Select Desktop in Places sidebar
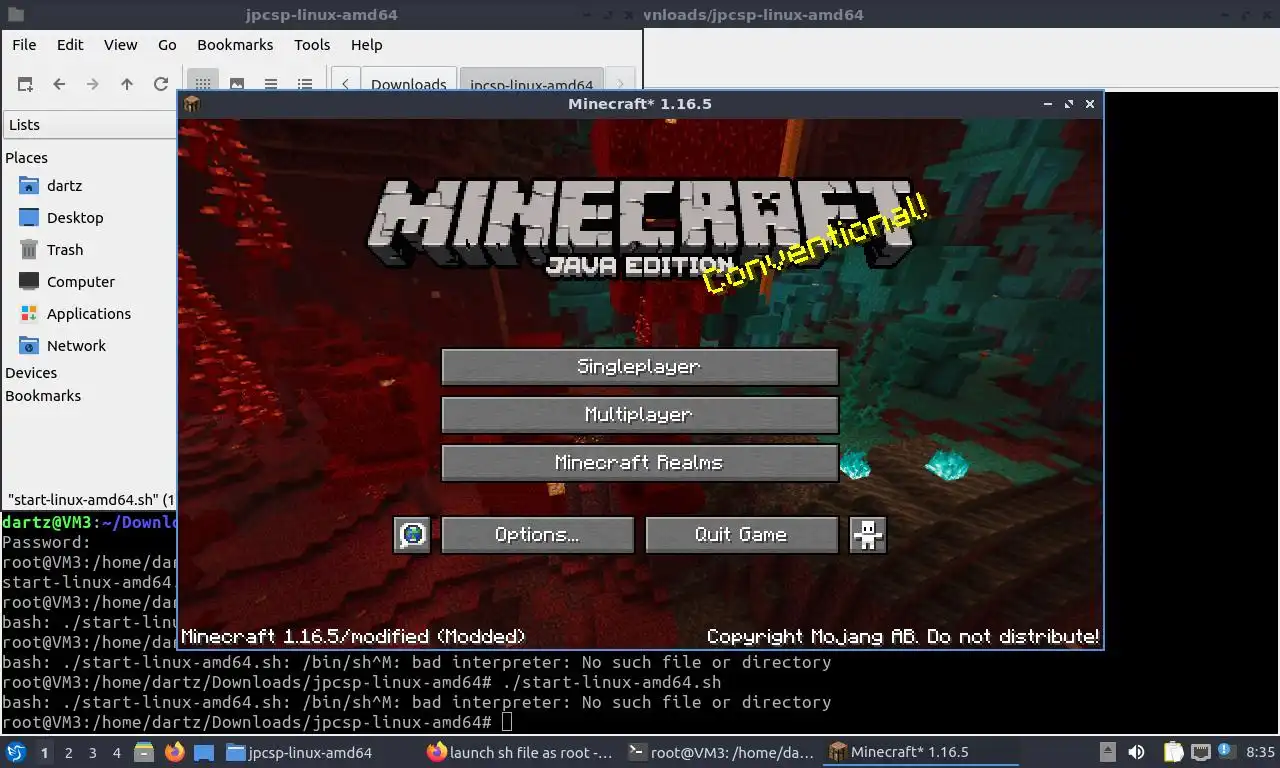Screen dimensions: 1280x768 [x=75, y=218]
